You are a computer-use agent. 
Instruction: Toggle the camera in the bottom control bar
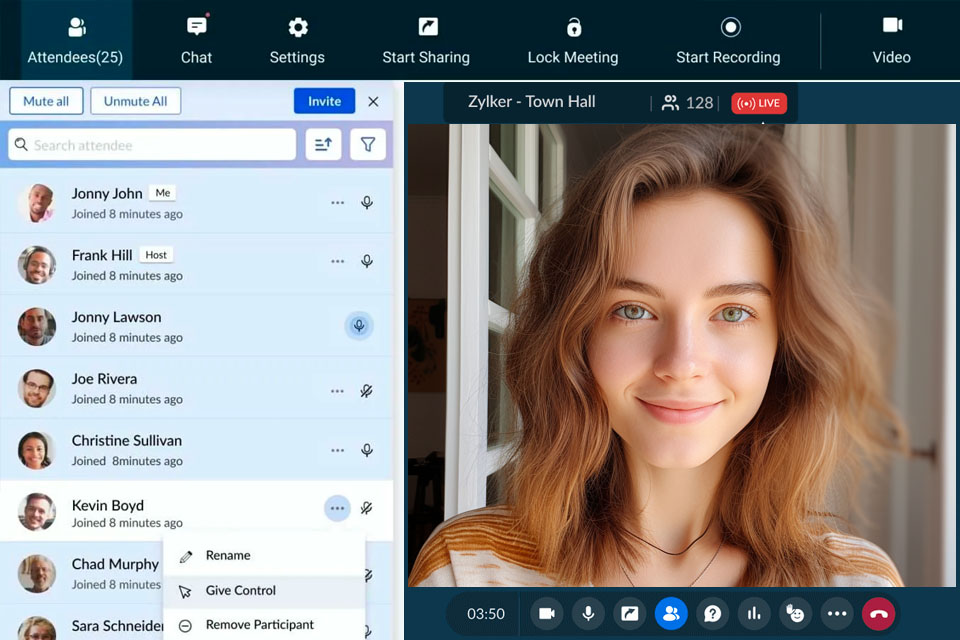pyautogui.click(x=547, y=613)
